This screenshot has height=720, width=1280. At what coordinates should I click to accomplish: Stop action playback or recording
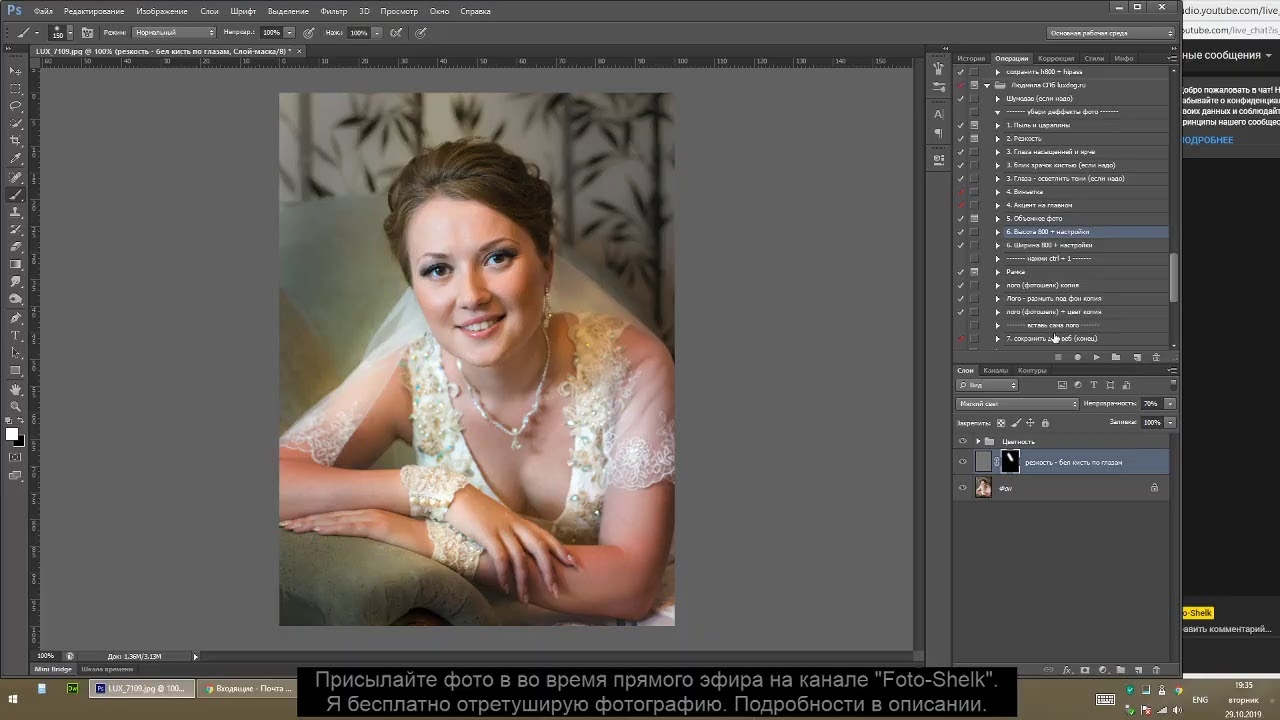click(1058, 357)
